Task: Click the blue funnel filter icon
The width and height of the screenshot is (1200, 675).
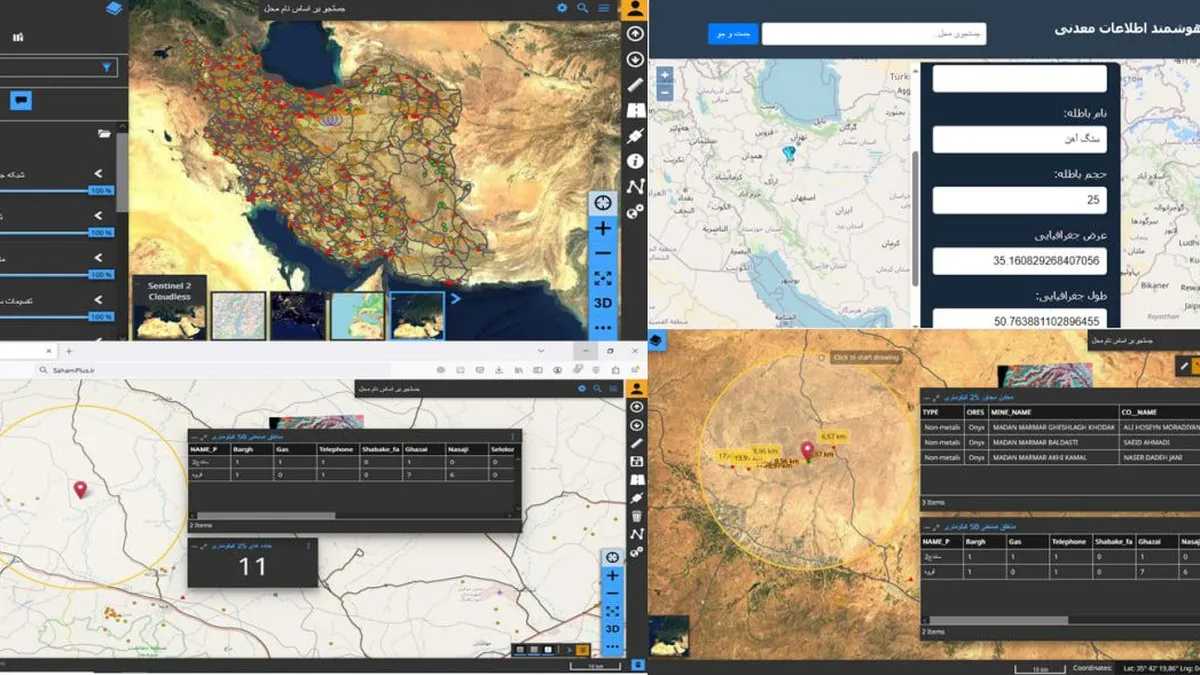Action: [107, 68]
